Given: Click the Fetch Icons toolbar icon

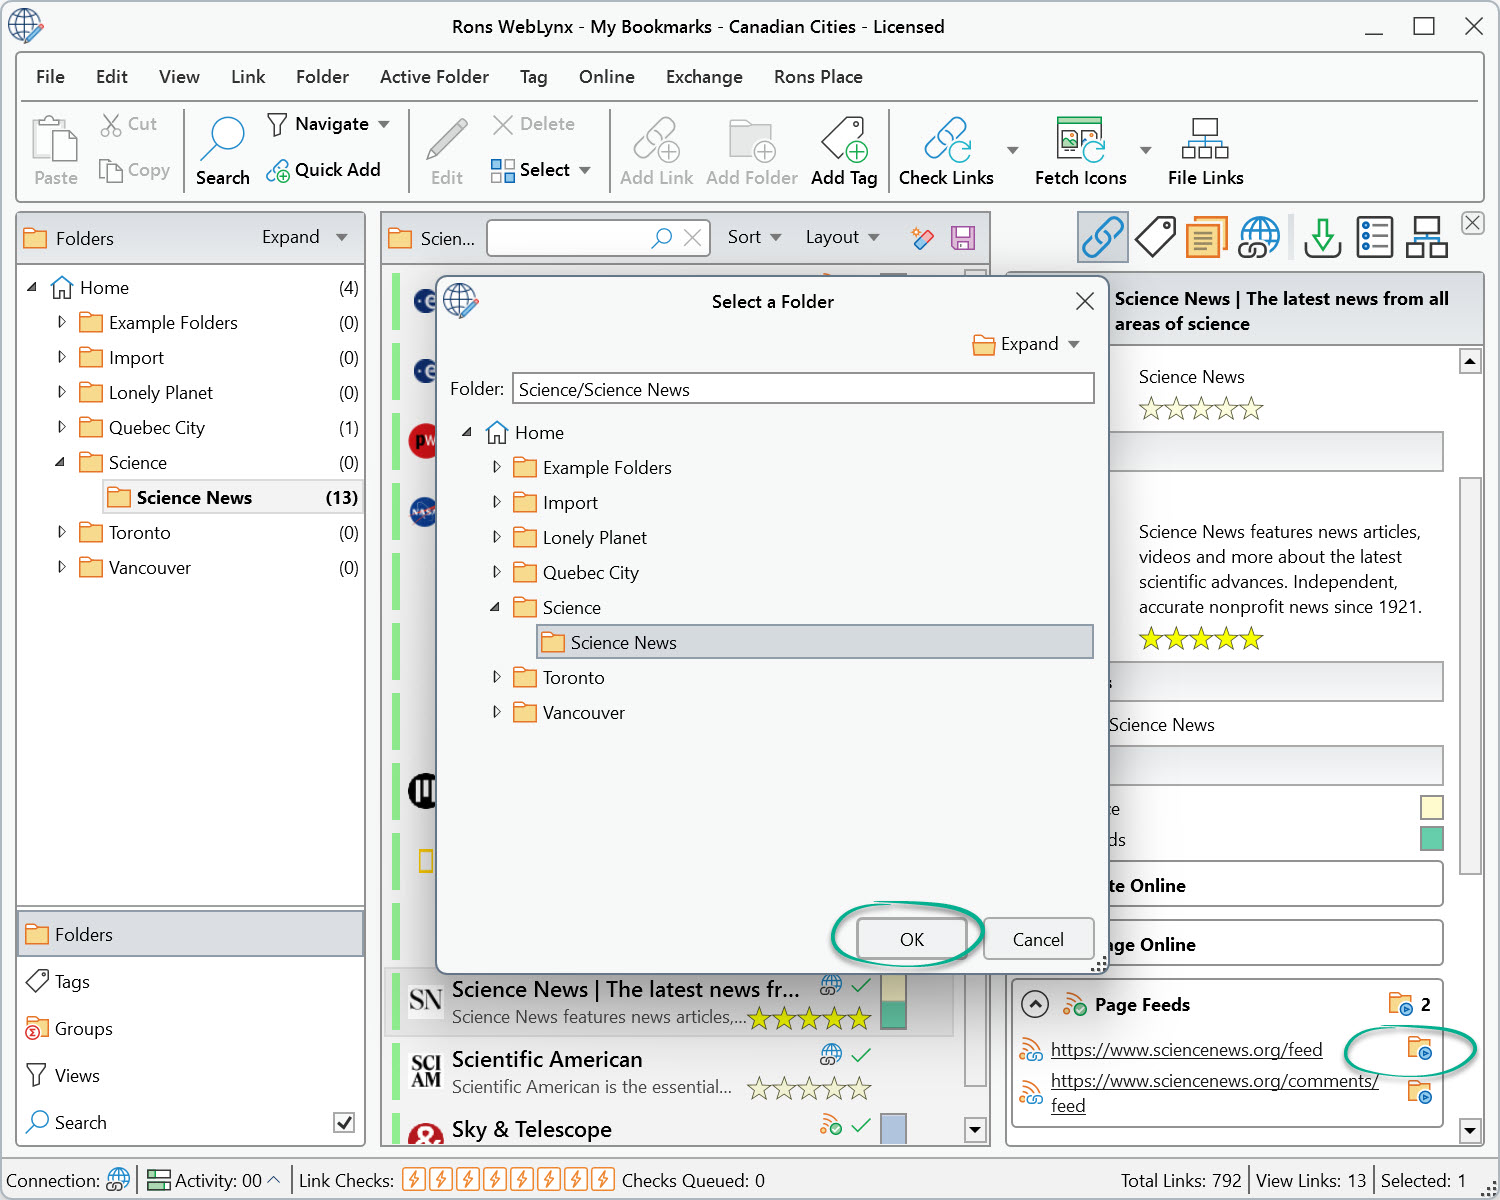Looking at the screenshot, I should click(1080, 151).
